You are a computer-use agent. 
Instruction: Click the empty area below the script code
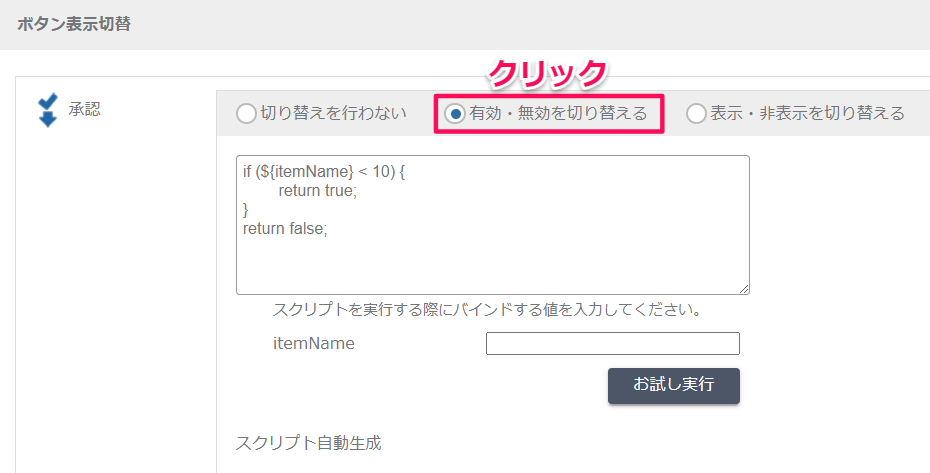click(492, 264)
